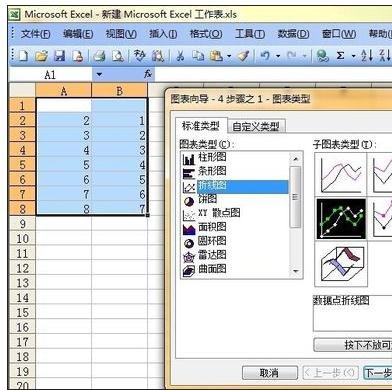The image size is (392, 390).
Task: Select 柱形图 in chart type list
Action: pos(212,157)
